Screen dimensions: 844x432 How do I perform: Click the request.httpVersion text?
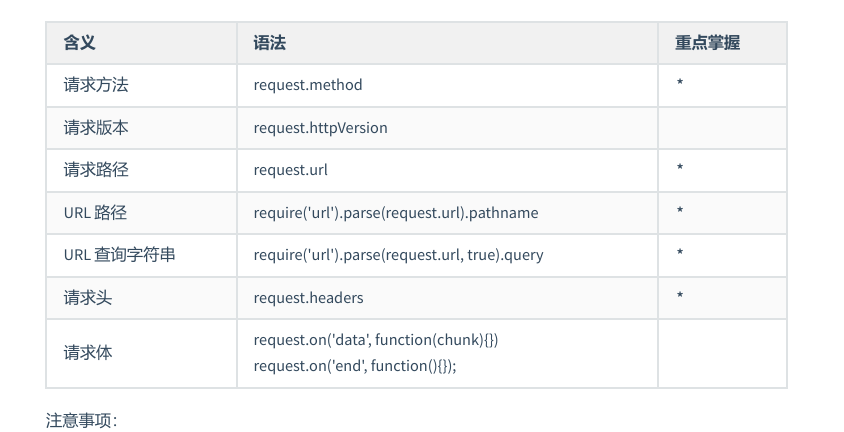coord(320,128)
